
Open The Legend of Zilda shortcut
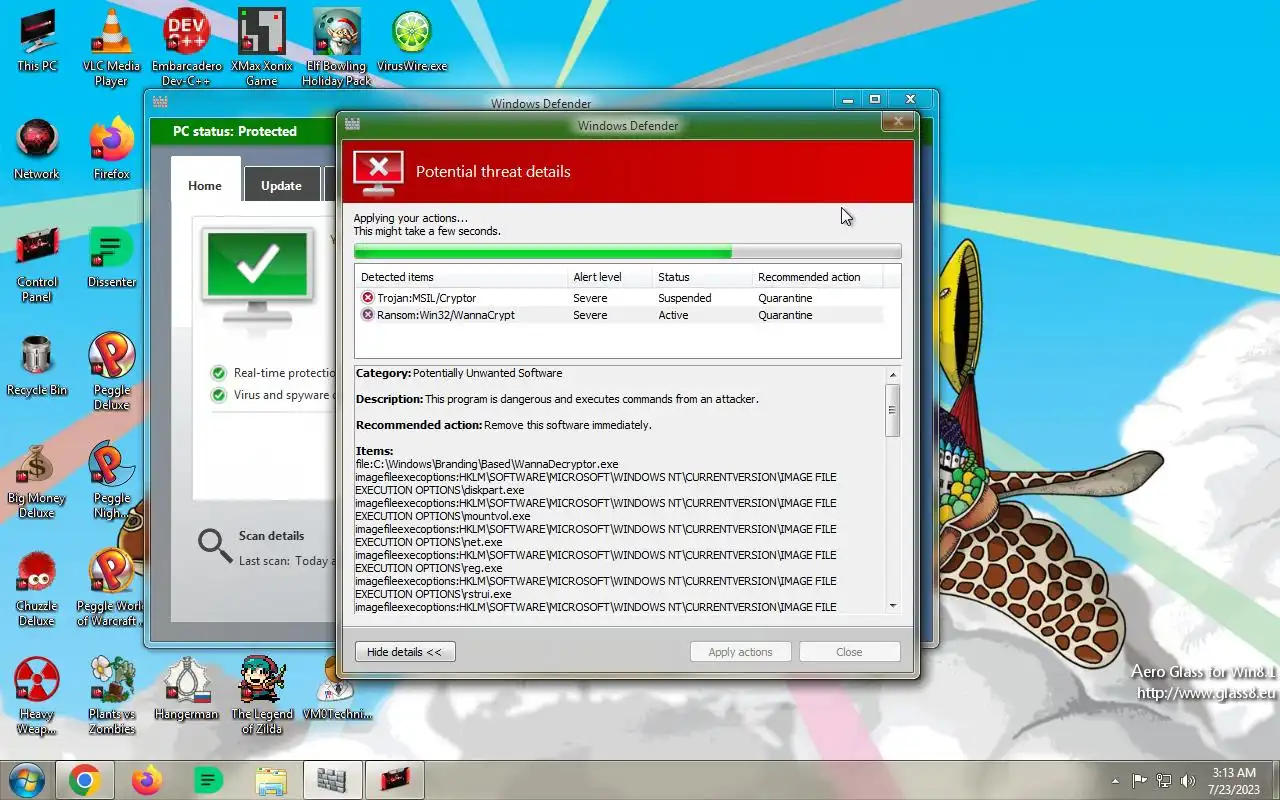[x=262, y=696]
